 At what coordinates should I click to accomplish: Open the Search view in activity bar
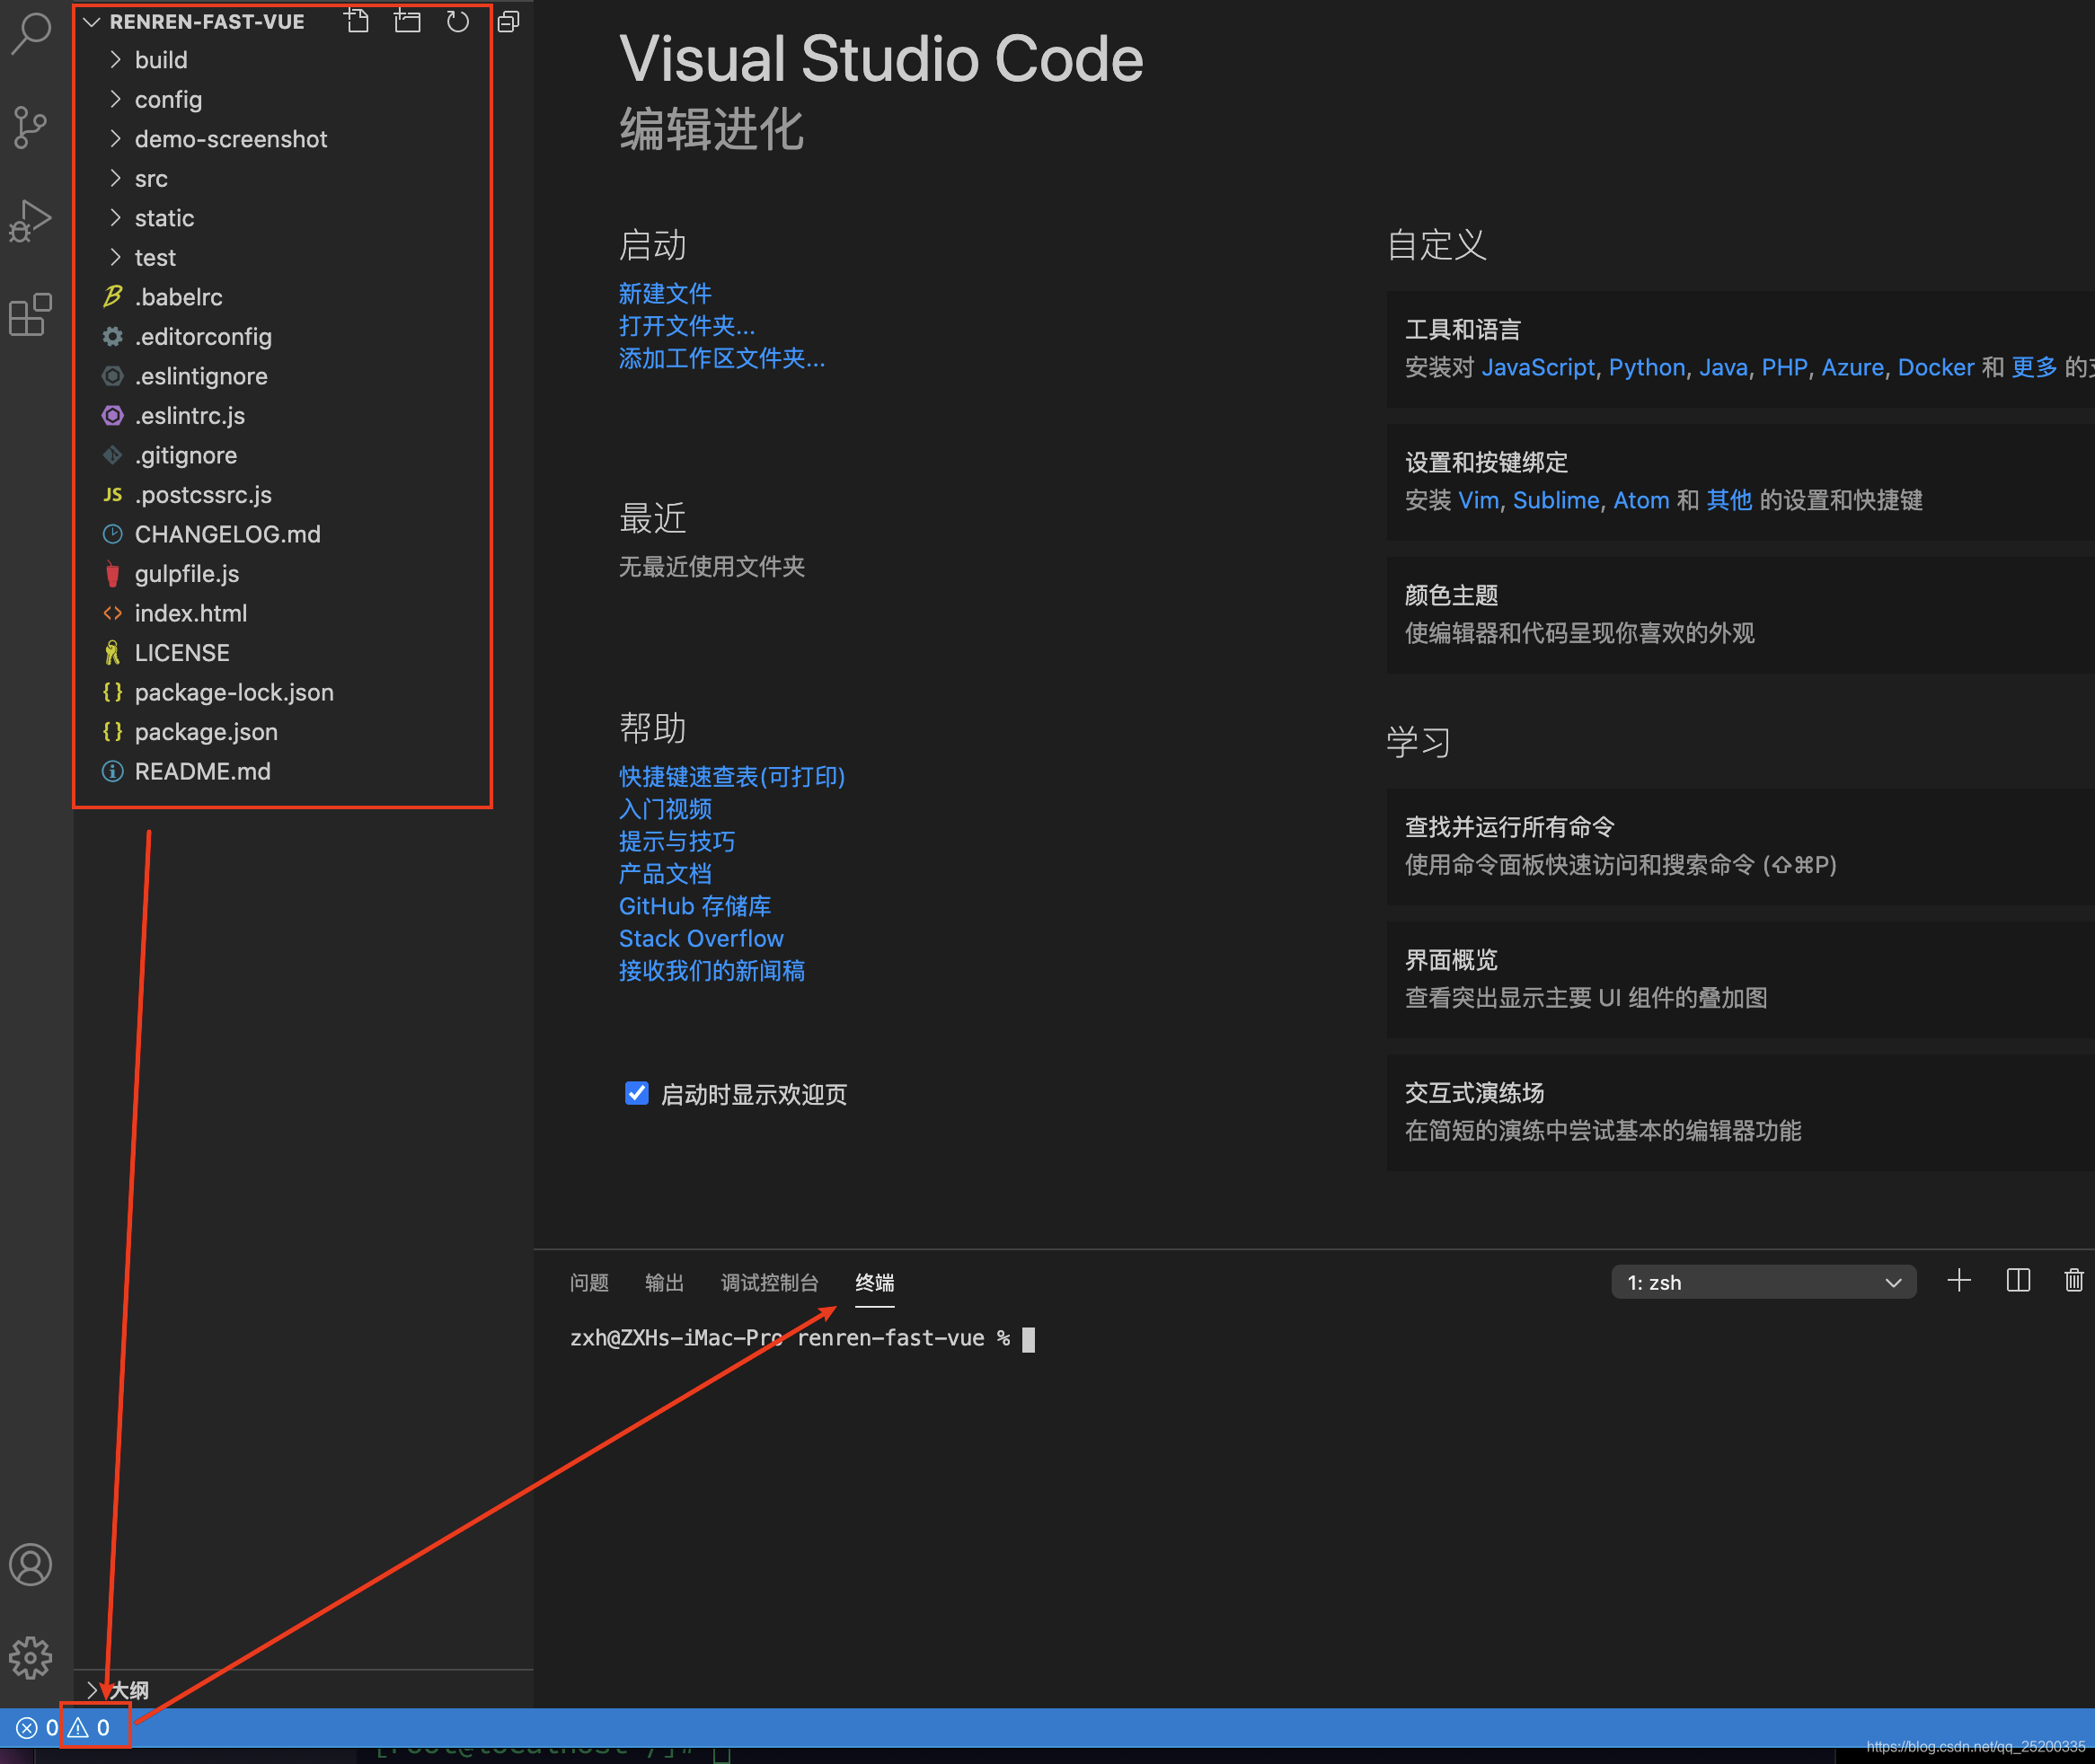tap(31, 32)
